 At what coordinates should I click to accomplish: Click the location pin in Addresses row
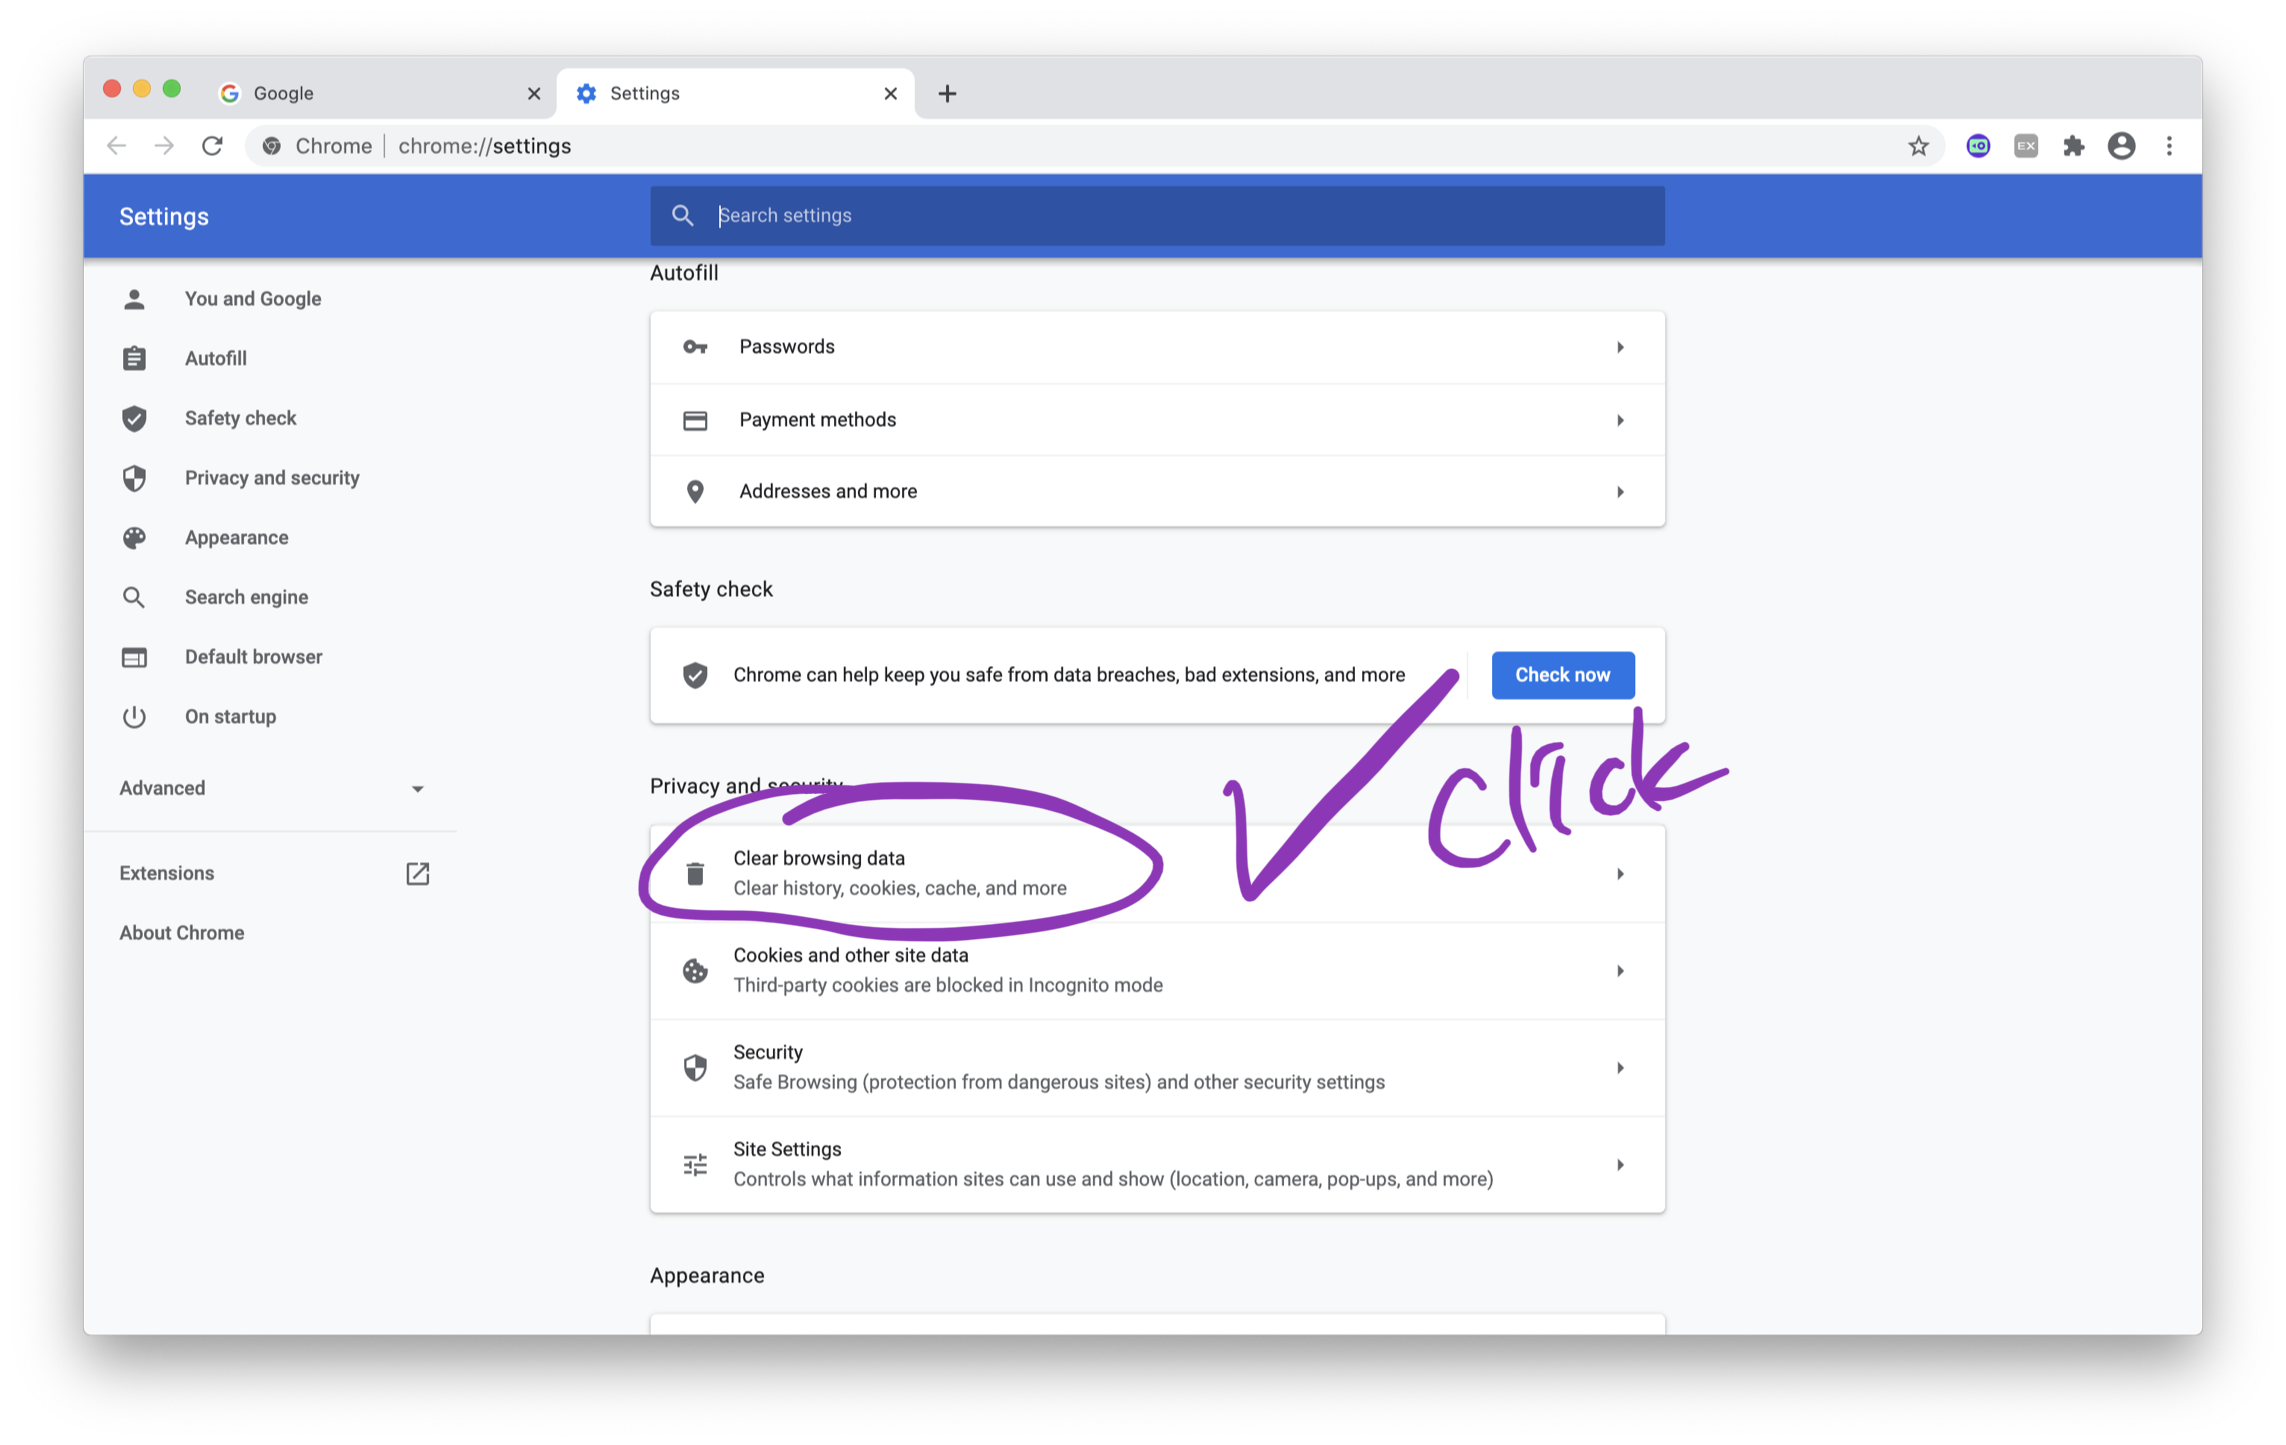[694, 491]
